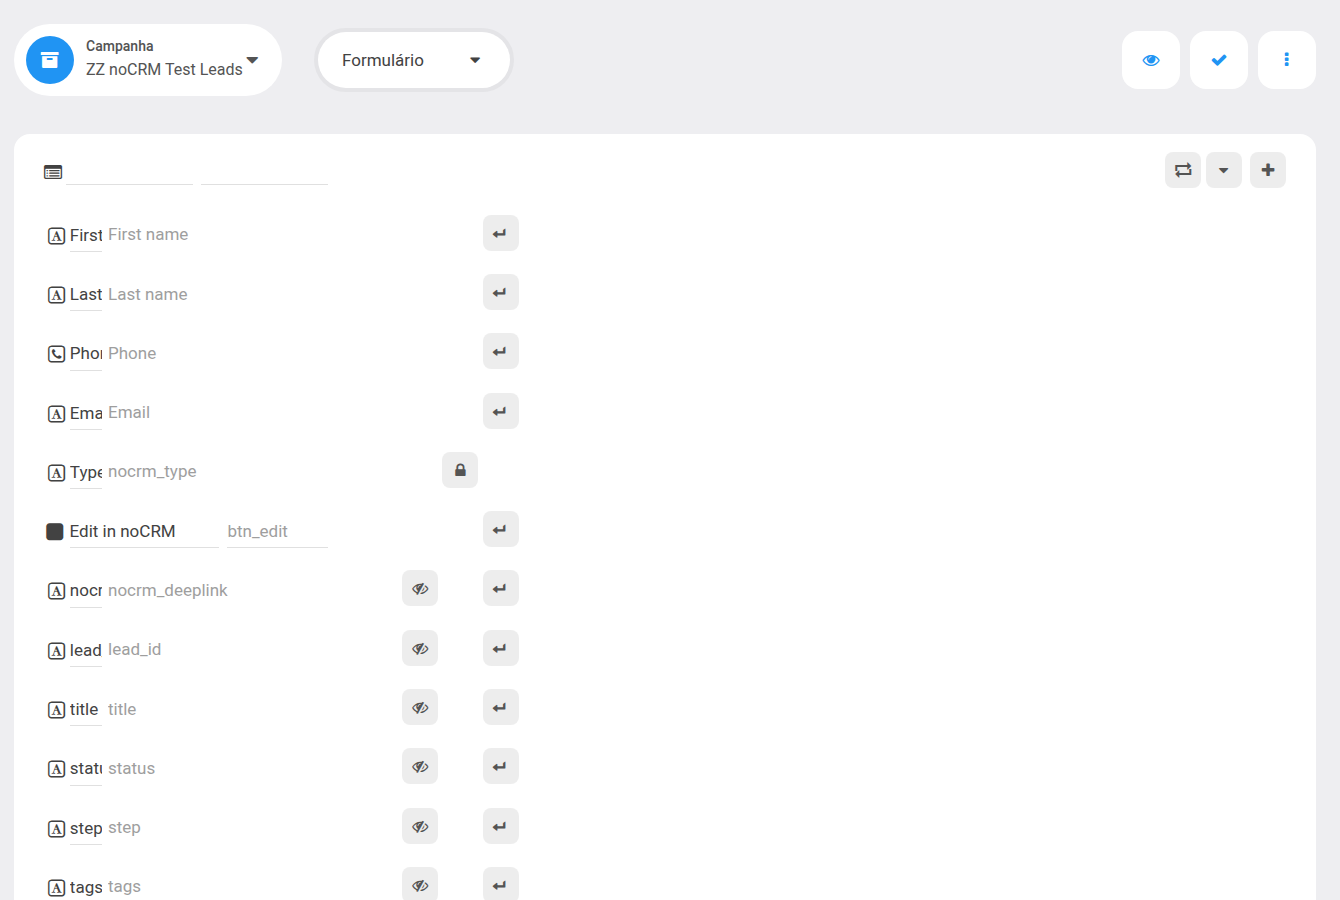Open the three-dot more options menu
This screenshot has width=1340, height=900.
(1287, 60)
